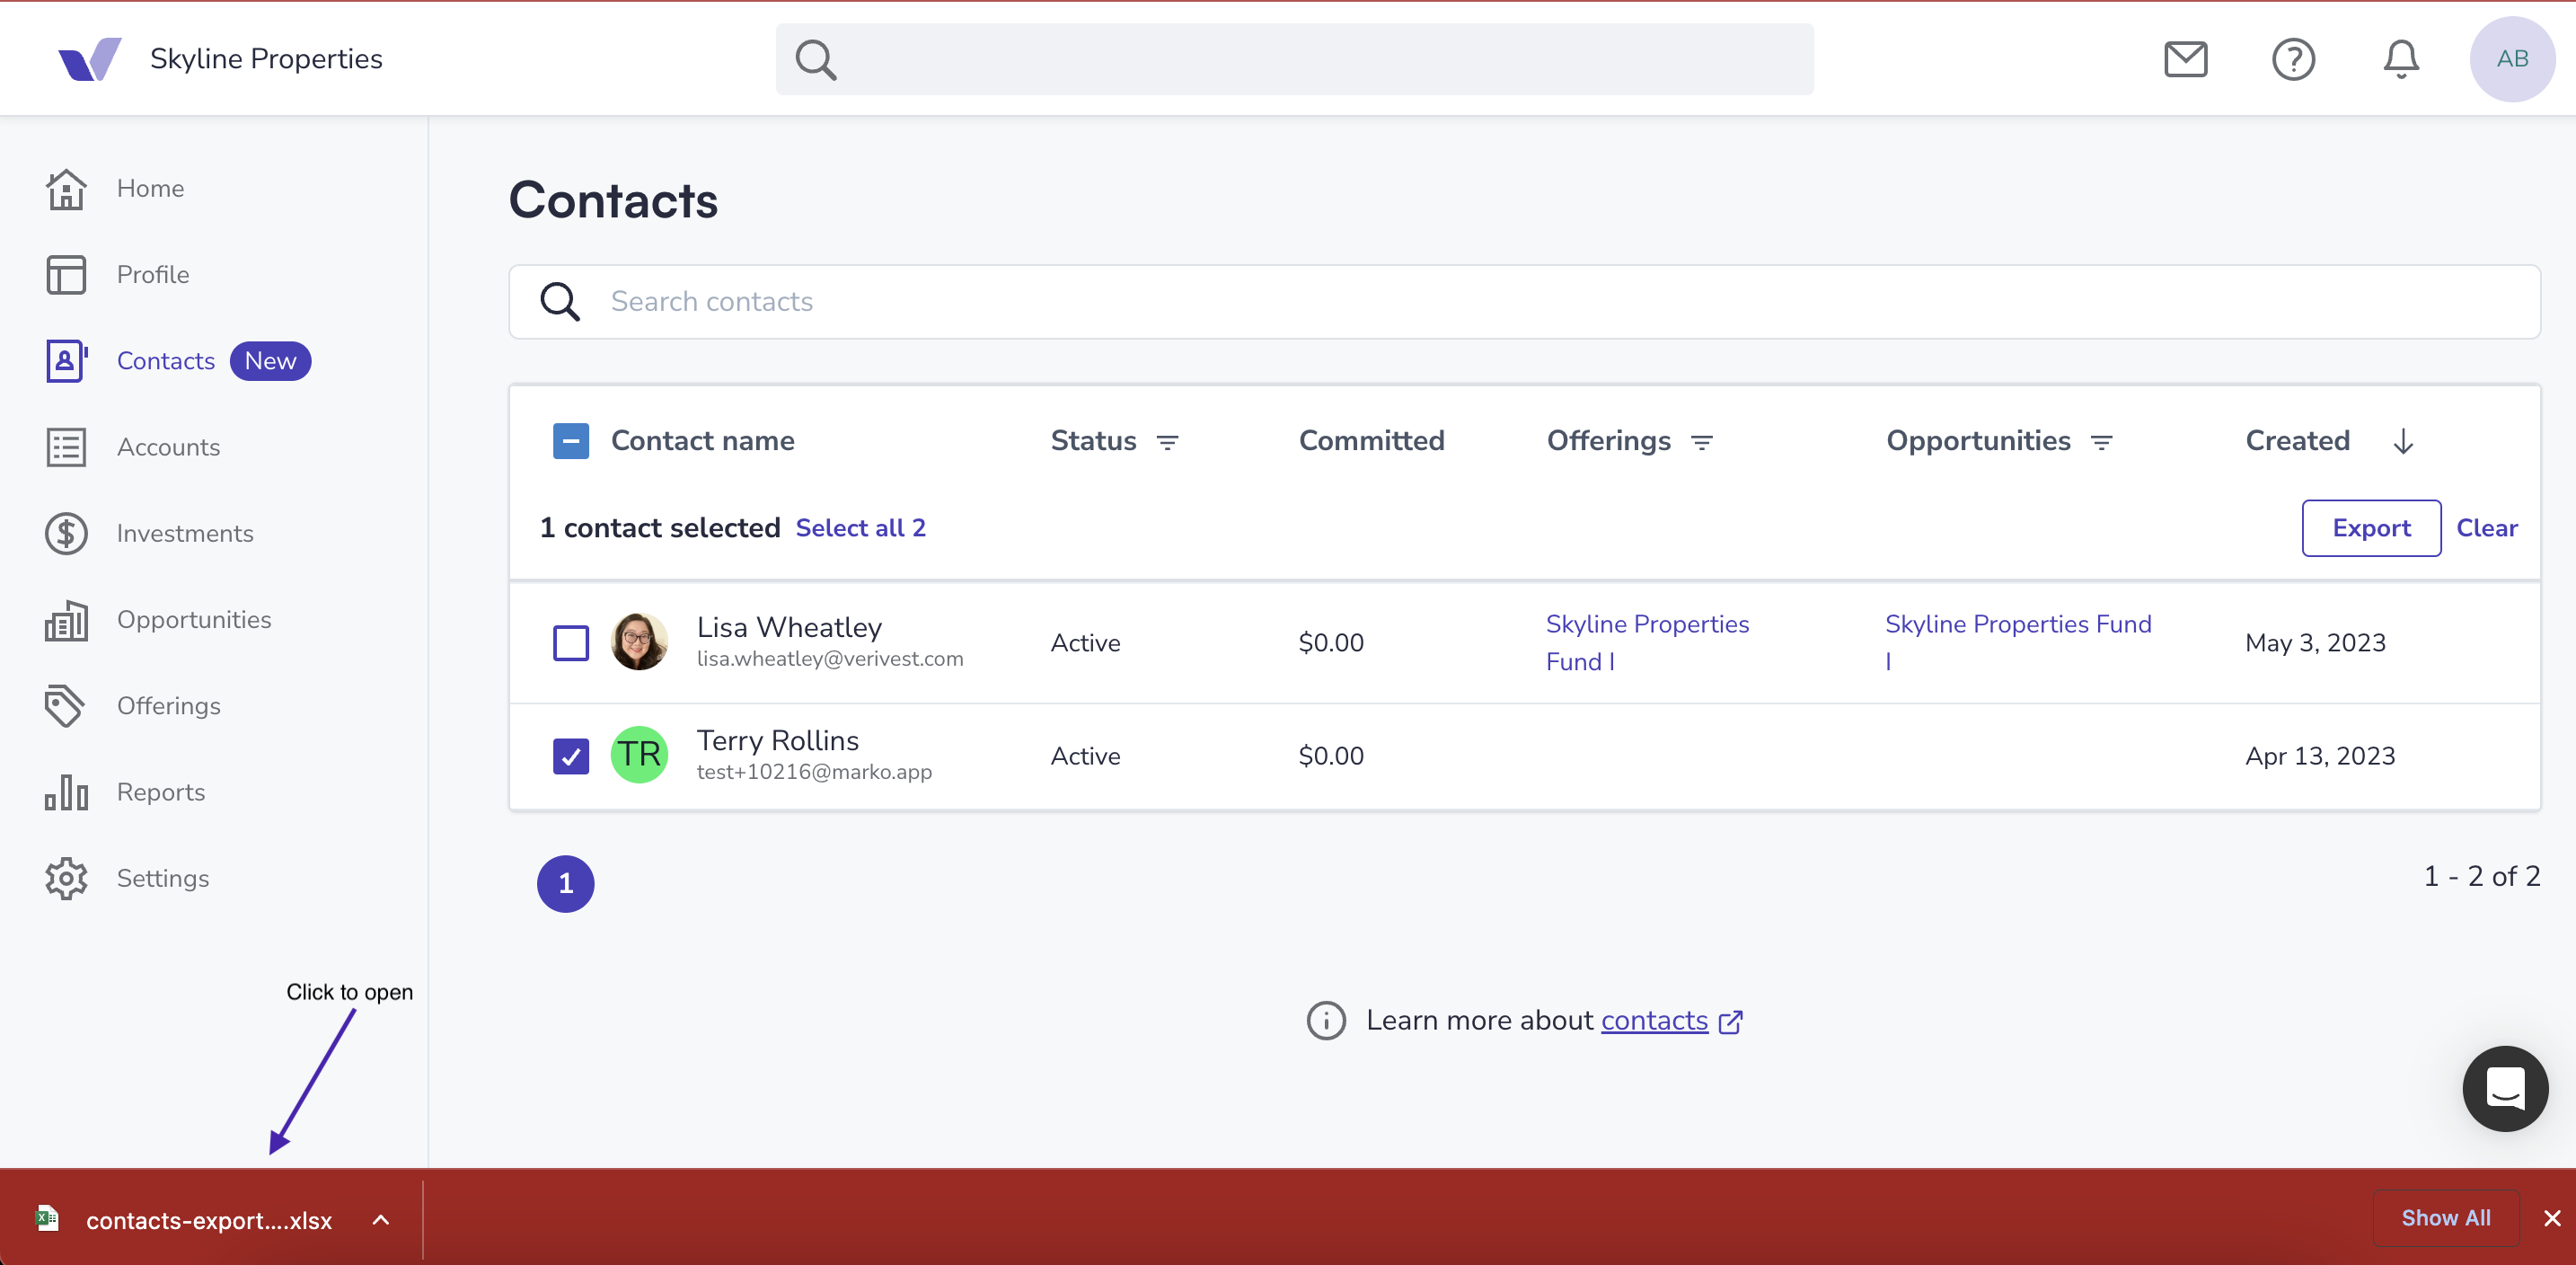2576x1265 pixels.
Task: Click the Lisa Wheatley contact name
Action: coord(789,627)
